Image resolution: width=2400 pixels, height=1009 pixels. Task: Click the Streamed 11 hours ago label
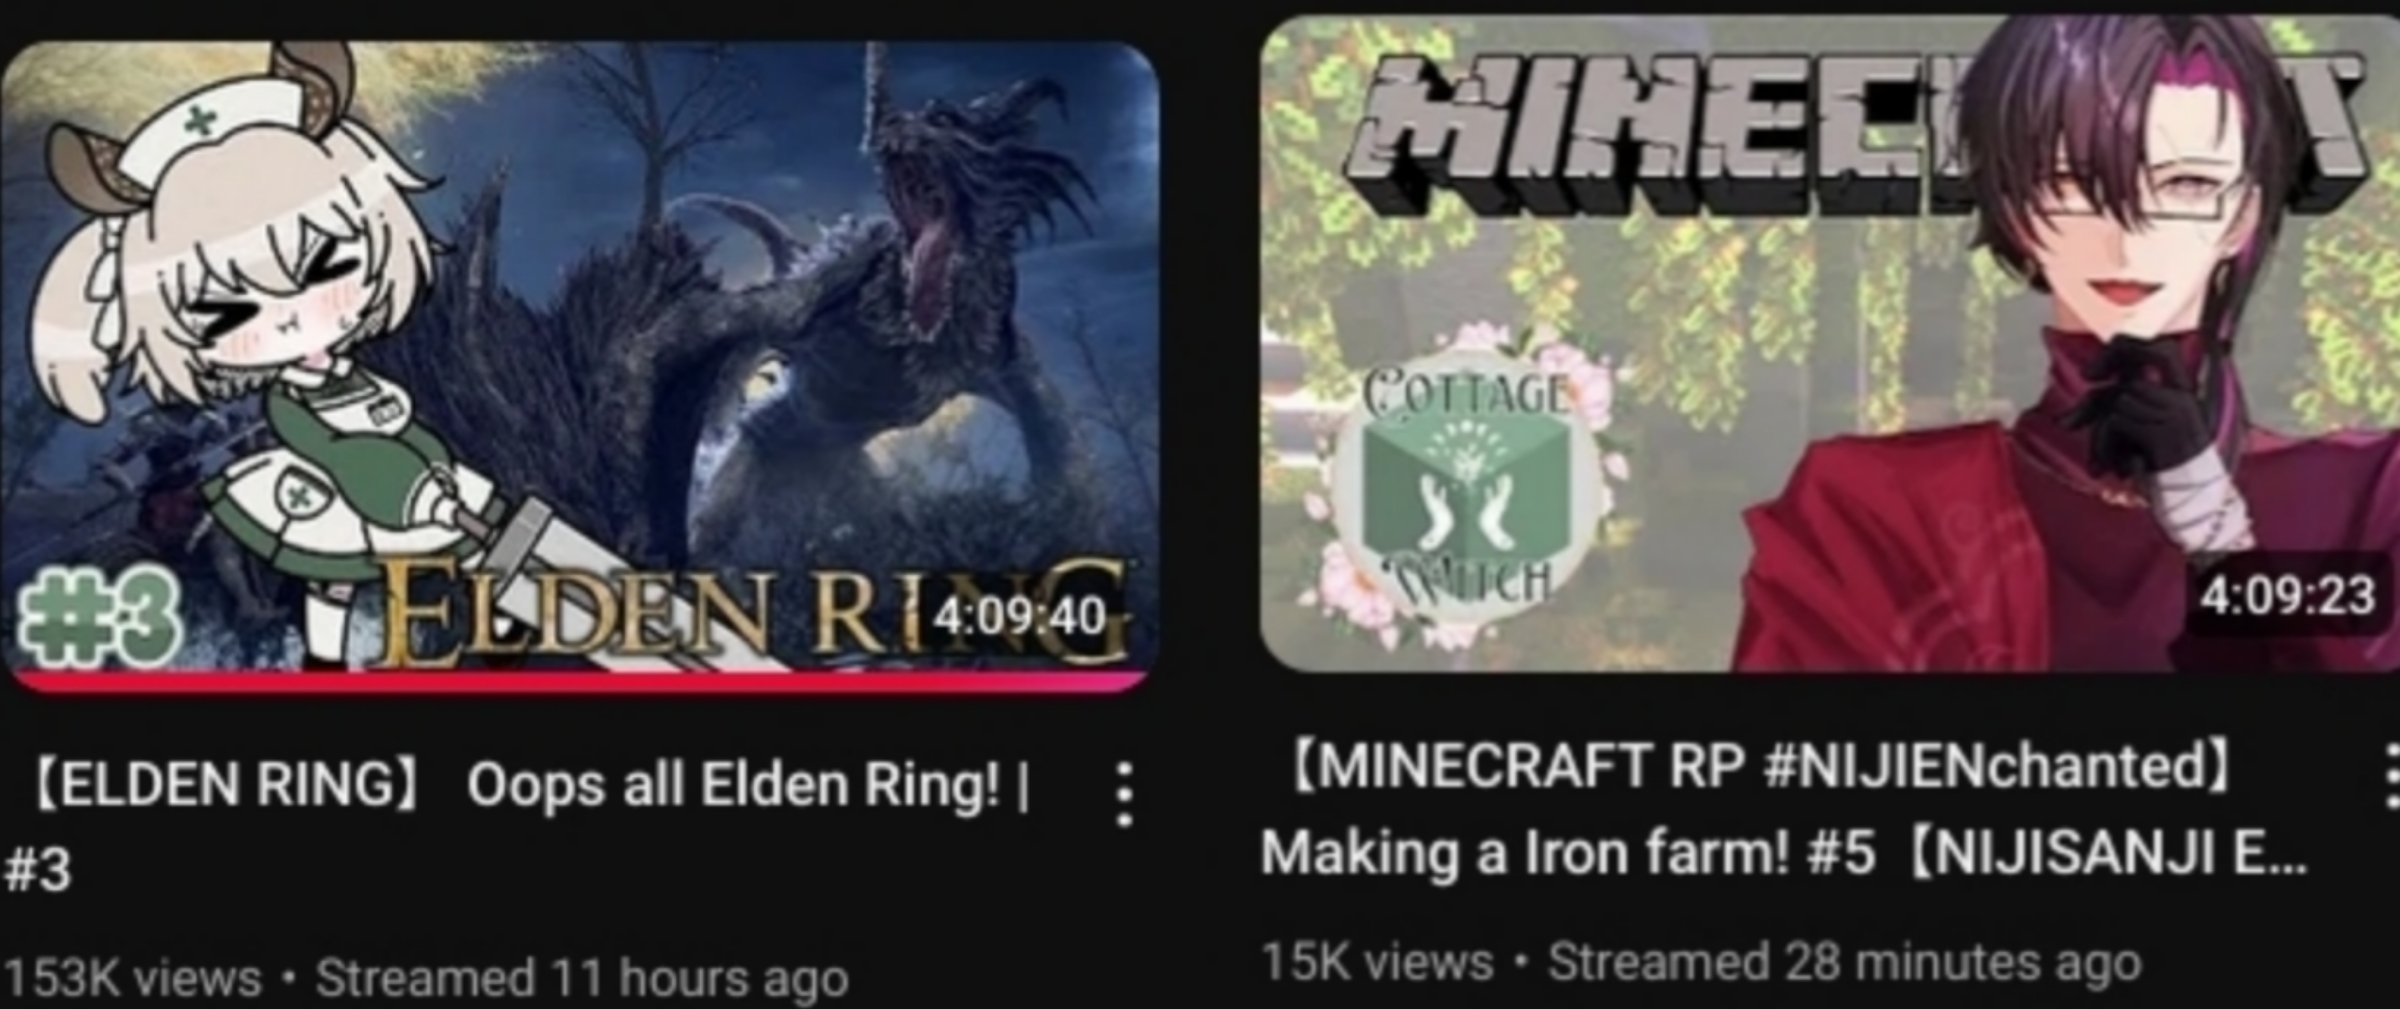coord(582,977)
